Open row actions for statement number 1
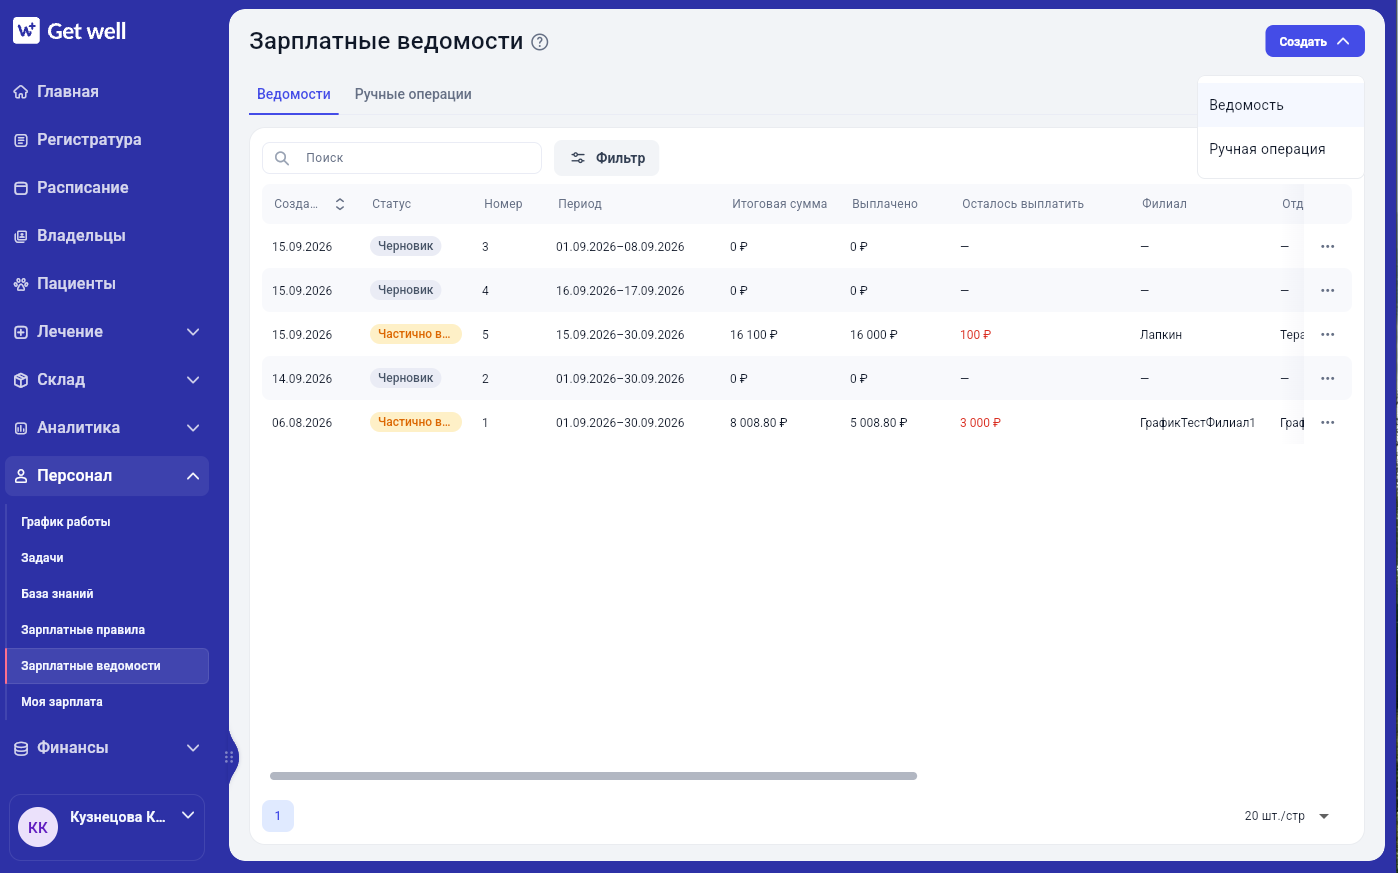 pyautogui.click(x=1328, y=422)
